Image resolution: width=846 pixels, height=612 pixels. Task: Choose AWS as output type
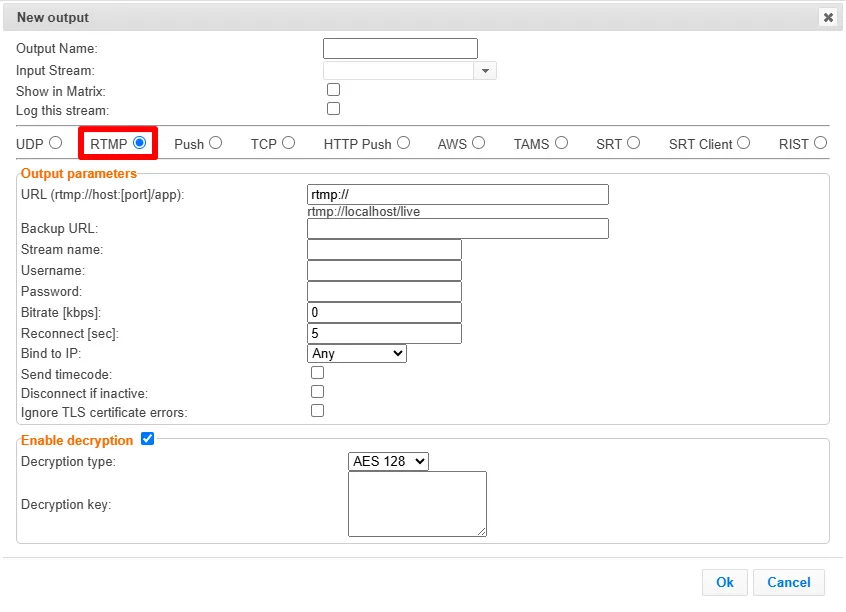pyautogui.click(x=479, y=143)
